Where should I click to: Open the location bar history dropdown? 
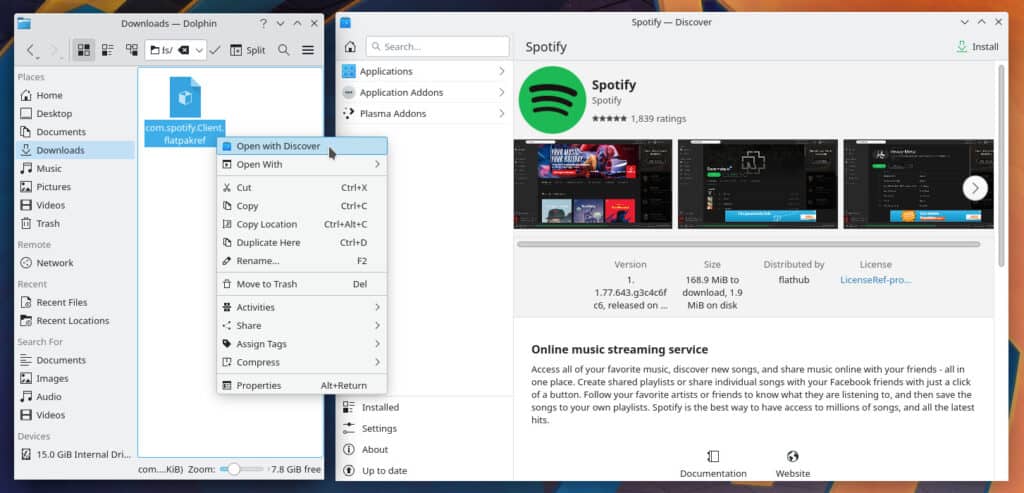pos(199,50)
